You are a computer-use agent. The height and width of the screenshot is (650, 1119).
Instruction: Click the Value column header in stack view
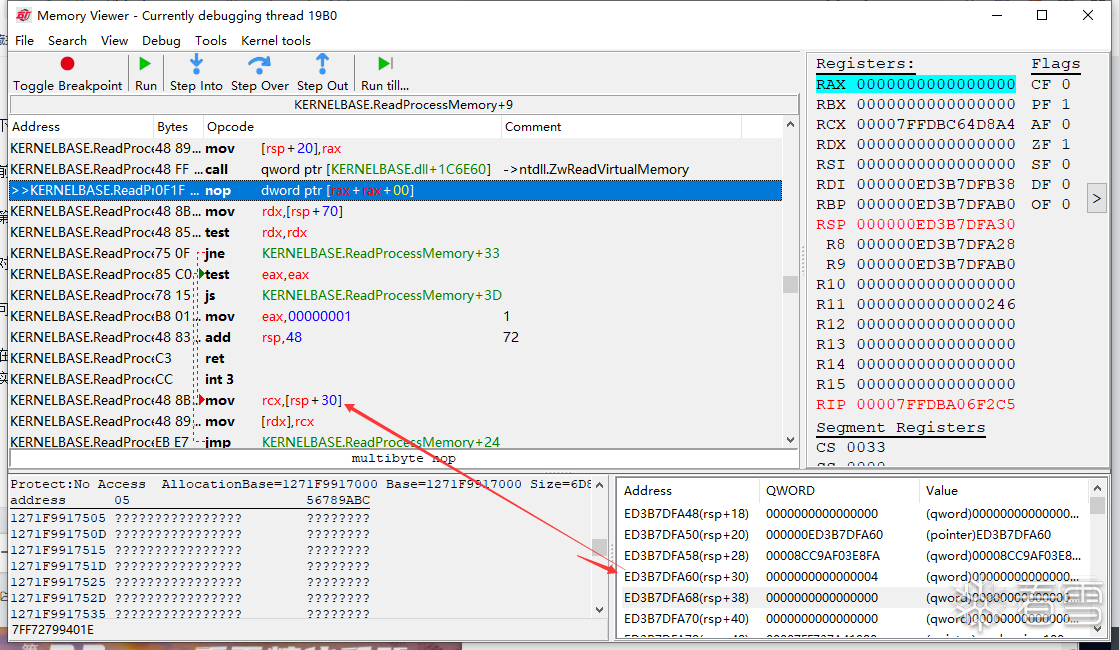click(1004, 490)
